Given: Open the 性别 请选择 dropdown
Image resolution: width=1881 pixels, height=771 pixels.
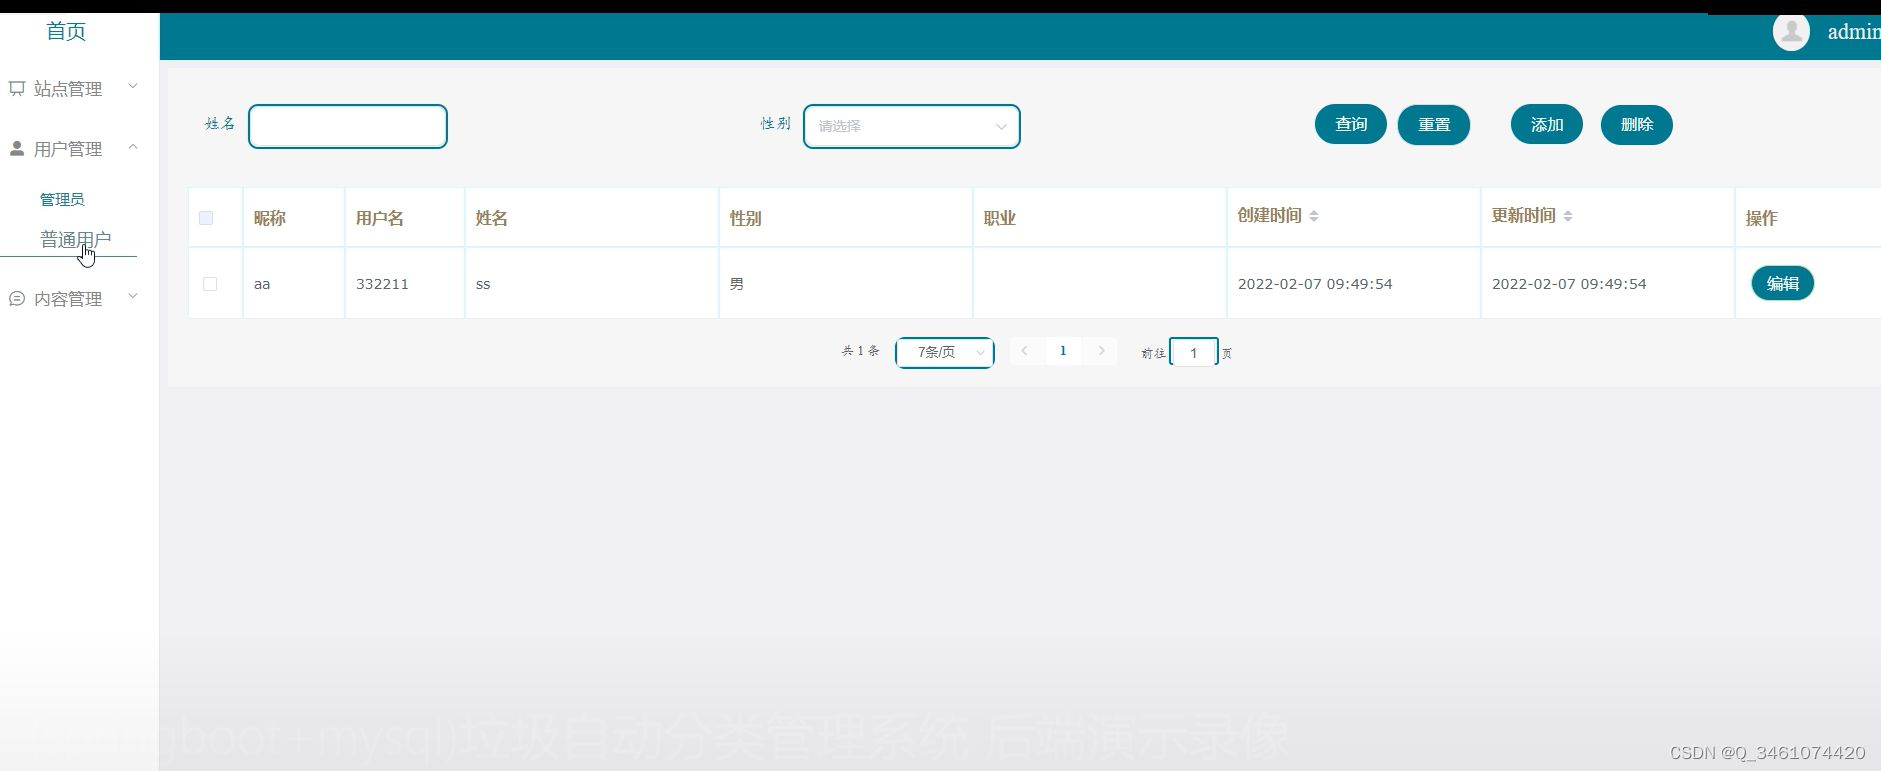Looking at the screenshot, I should coord(912,126).
